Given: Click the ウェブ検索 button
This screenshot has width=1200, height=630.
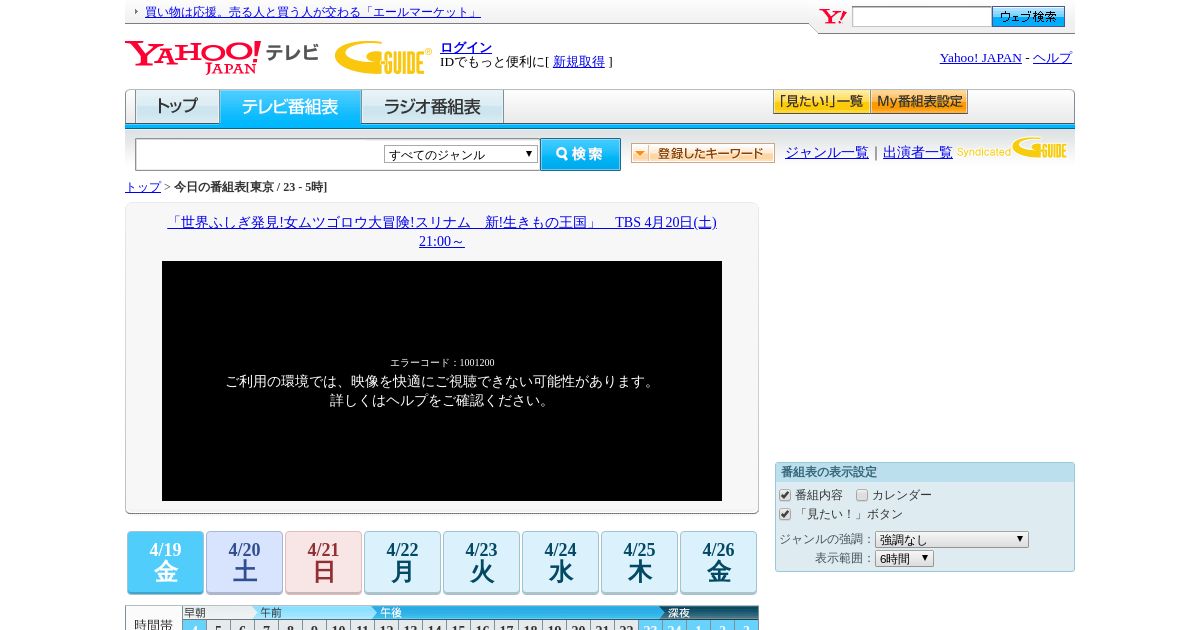Looking at the screenshot, I should 1028,17.
